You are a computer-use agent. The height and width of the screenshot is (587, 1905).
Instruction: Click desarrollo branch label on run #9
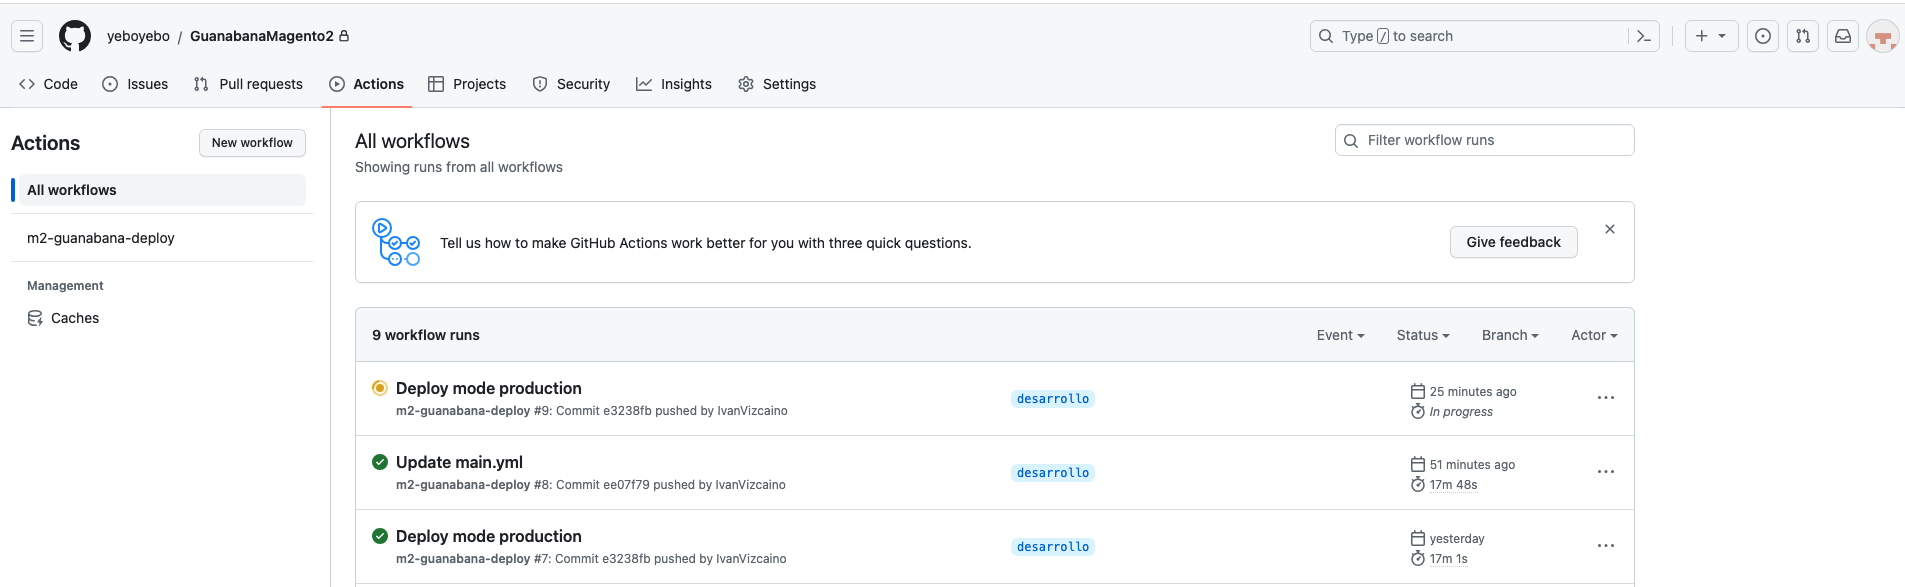coord(1053,399)
